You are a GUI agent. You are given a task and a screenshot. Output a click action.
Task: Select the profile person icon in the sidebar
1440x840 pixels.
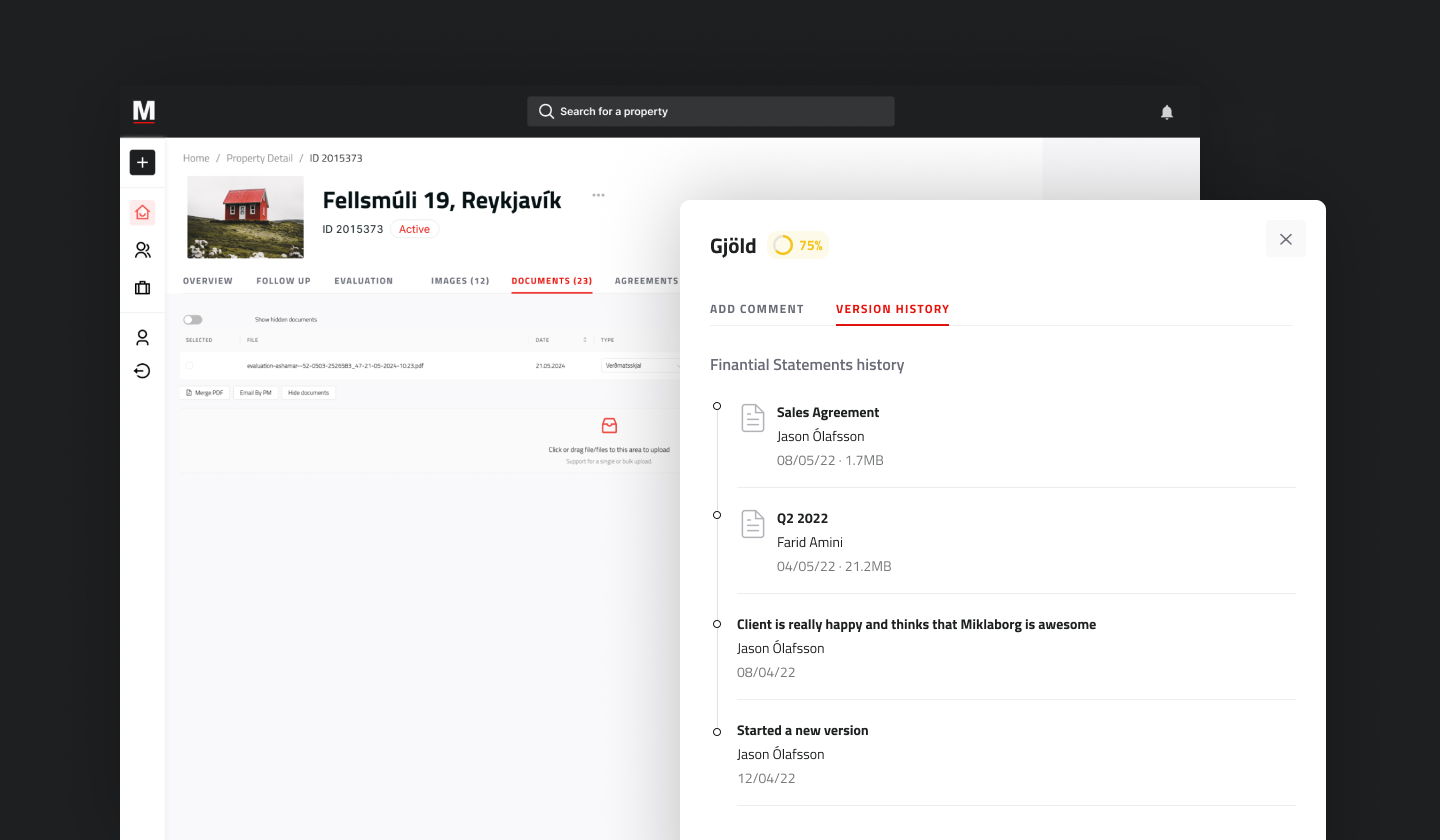point(142,337)
